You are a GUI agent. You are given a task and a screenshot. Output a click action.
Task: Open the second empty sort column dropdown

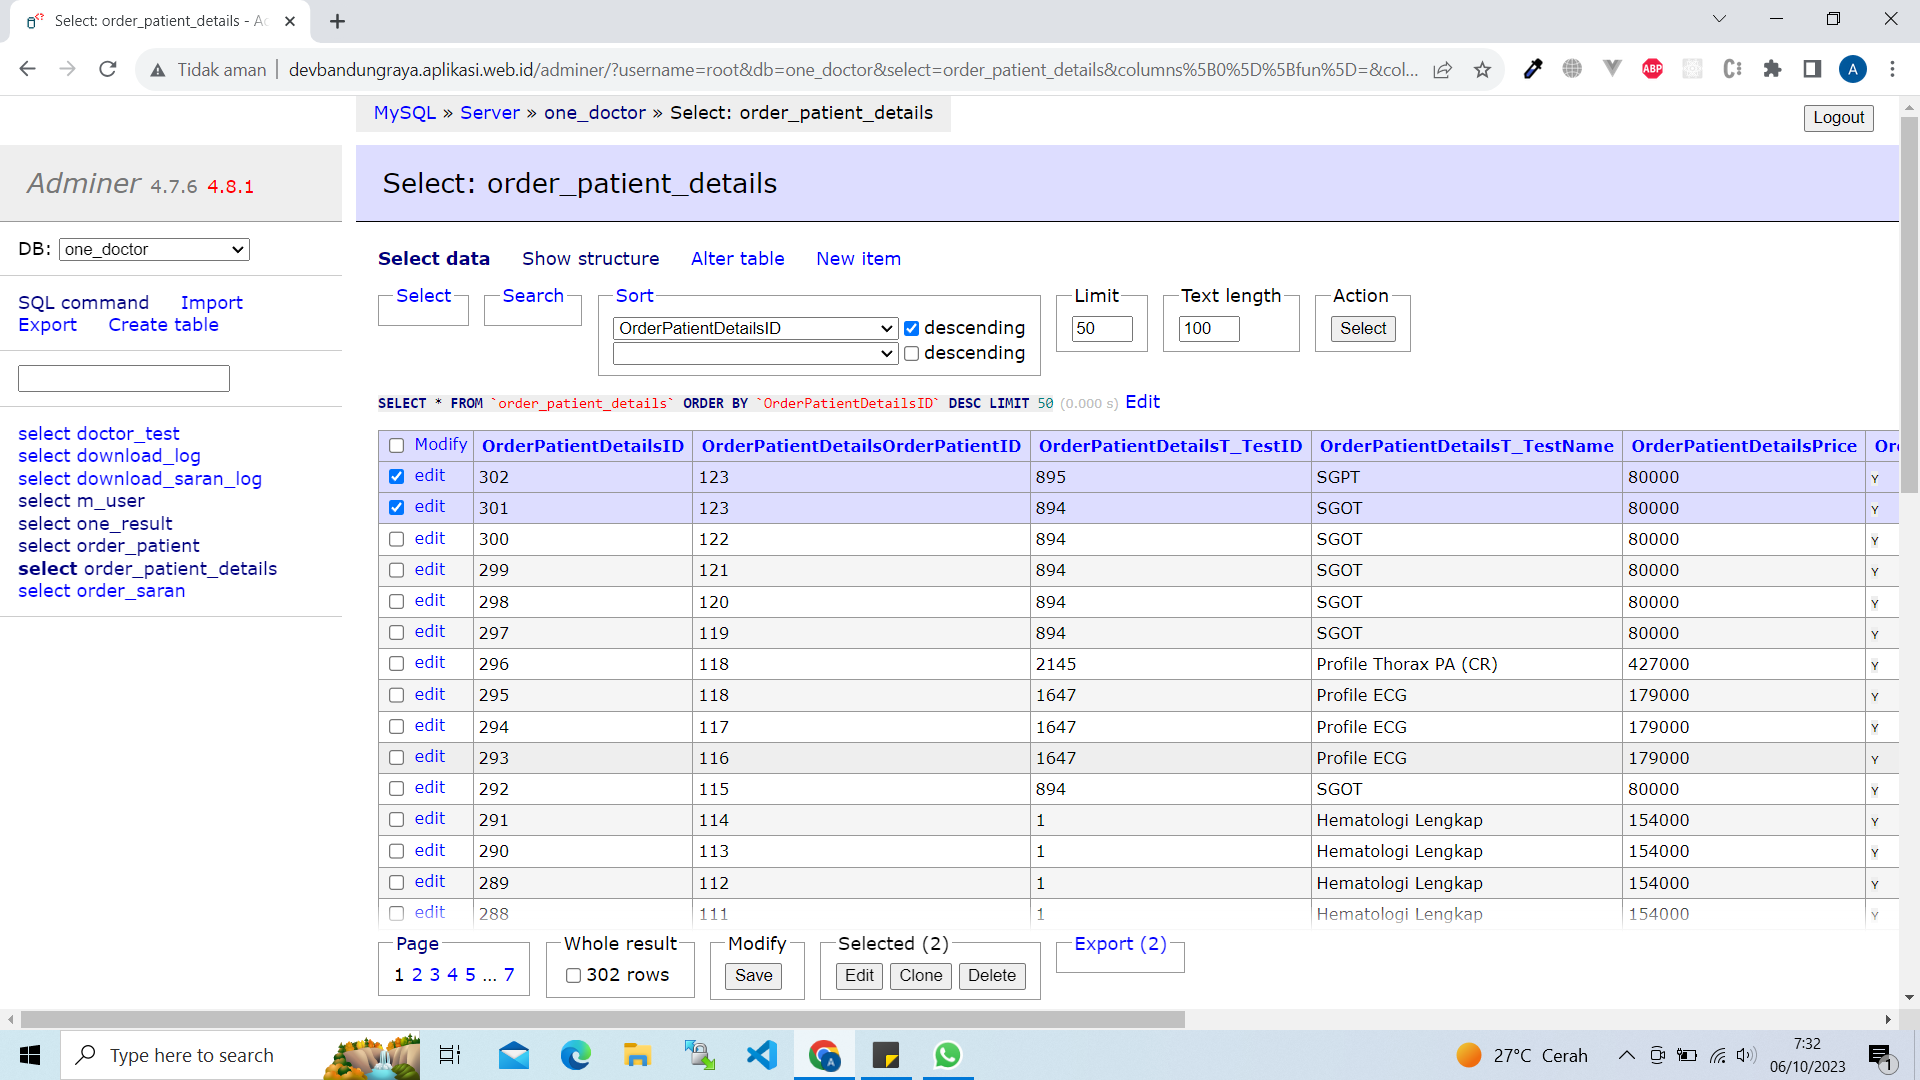point(755,353)
